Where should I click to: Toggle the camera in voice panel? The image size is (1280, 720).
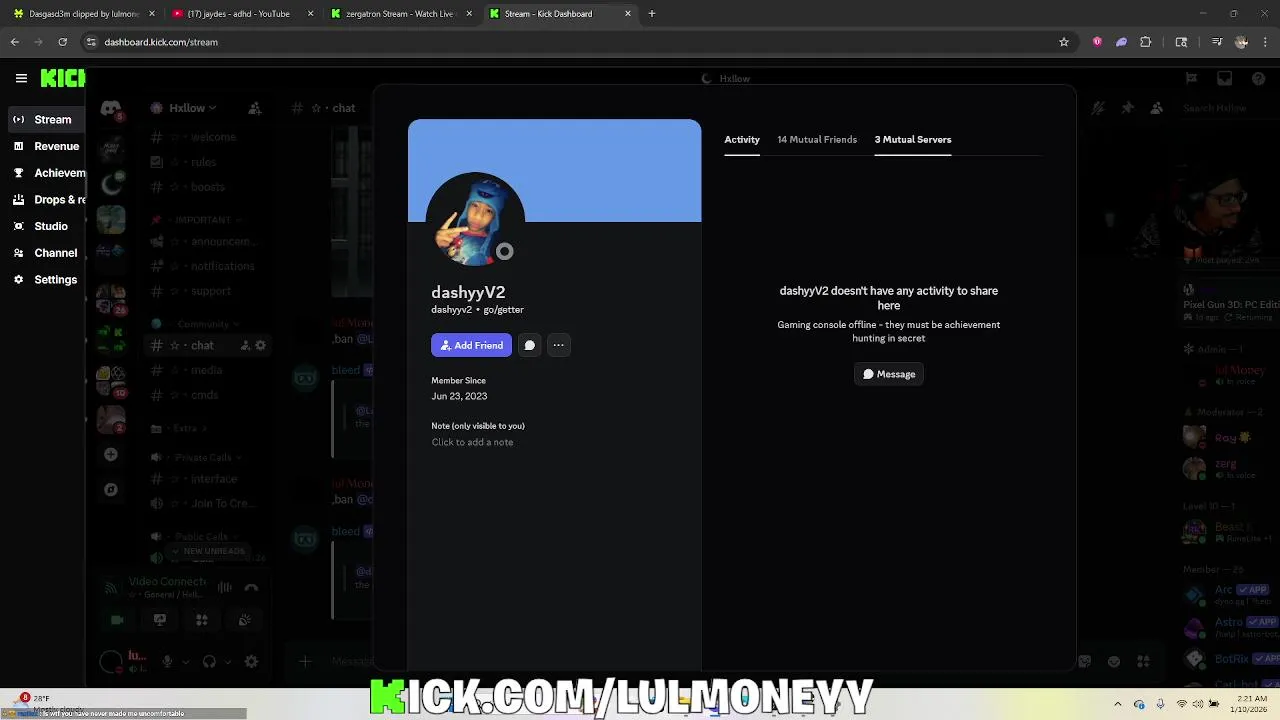117,620
